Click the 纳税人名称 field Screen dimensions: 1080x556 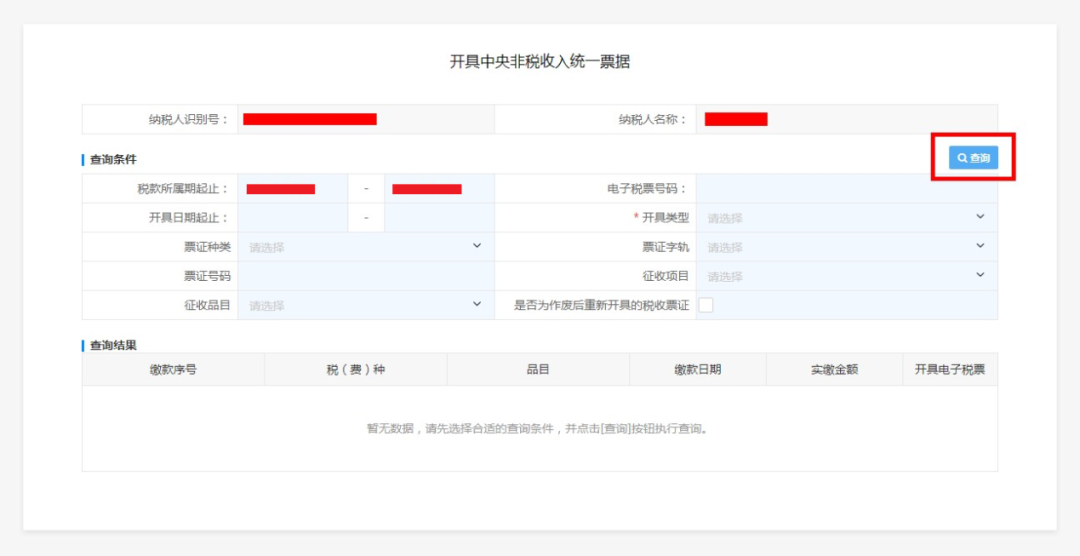pyautogui.click(x=846, y=119)
